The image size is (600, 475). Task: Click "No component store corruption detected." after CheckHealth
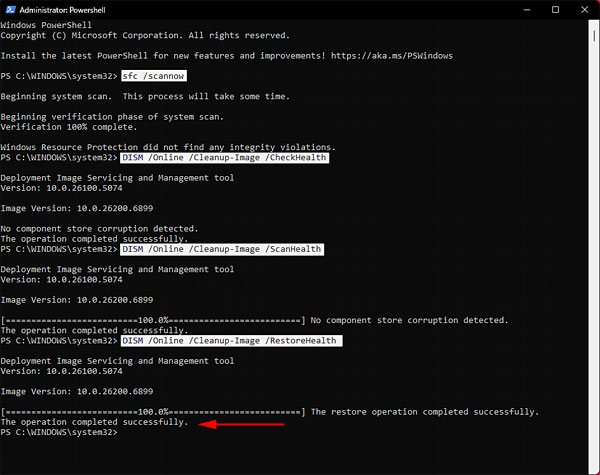click(99, 229)
